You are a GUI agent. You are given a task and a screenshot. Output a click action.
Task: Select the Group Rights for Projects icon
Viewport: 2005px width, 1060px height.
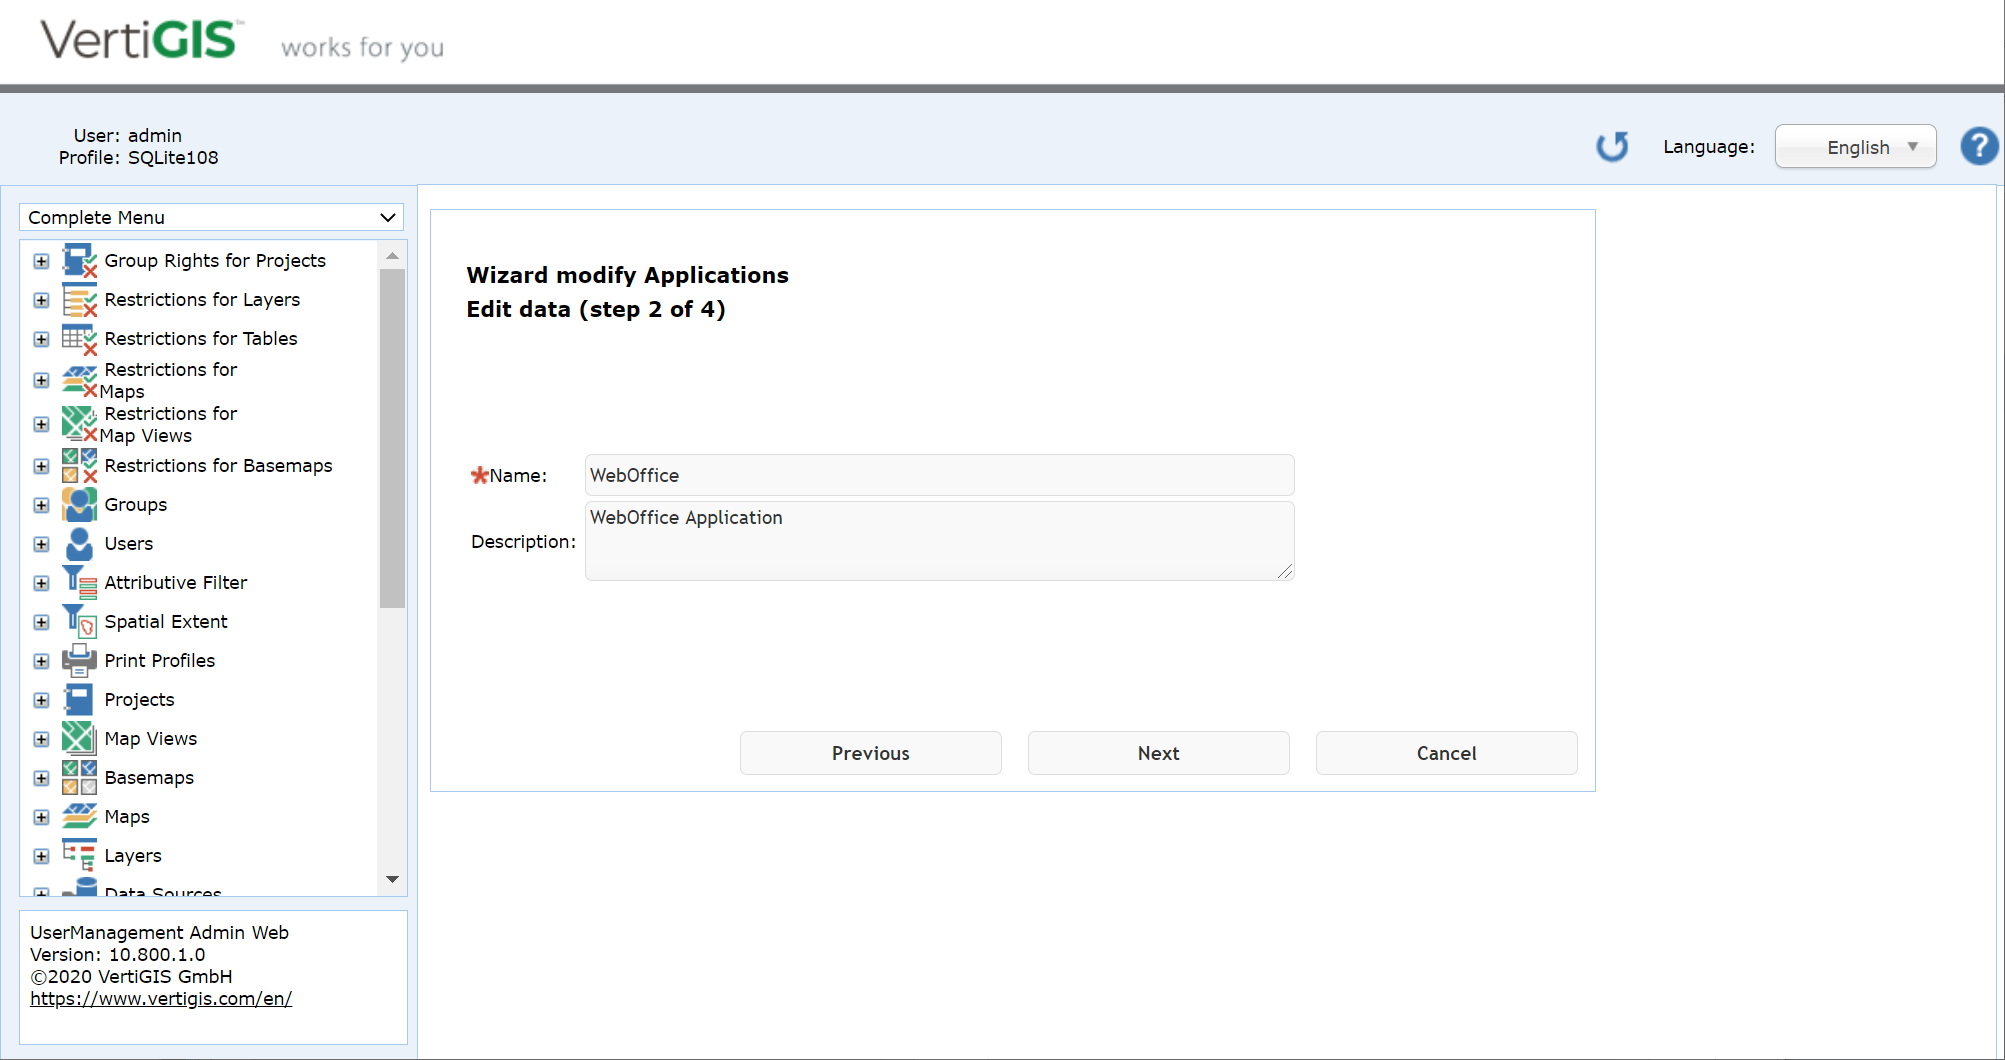tap(79, 260)
